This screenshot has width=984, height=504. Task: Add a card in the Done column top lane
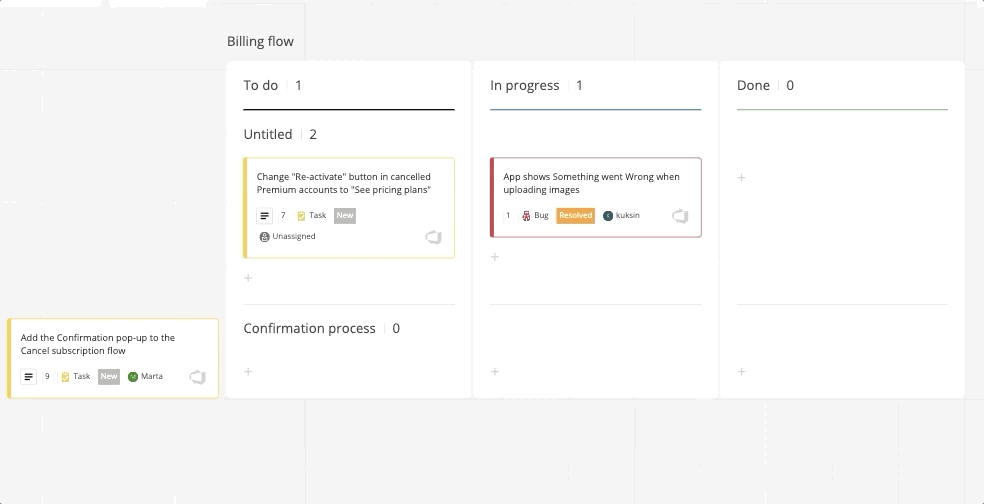coord(741,178)
